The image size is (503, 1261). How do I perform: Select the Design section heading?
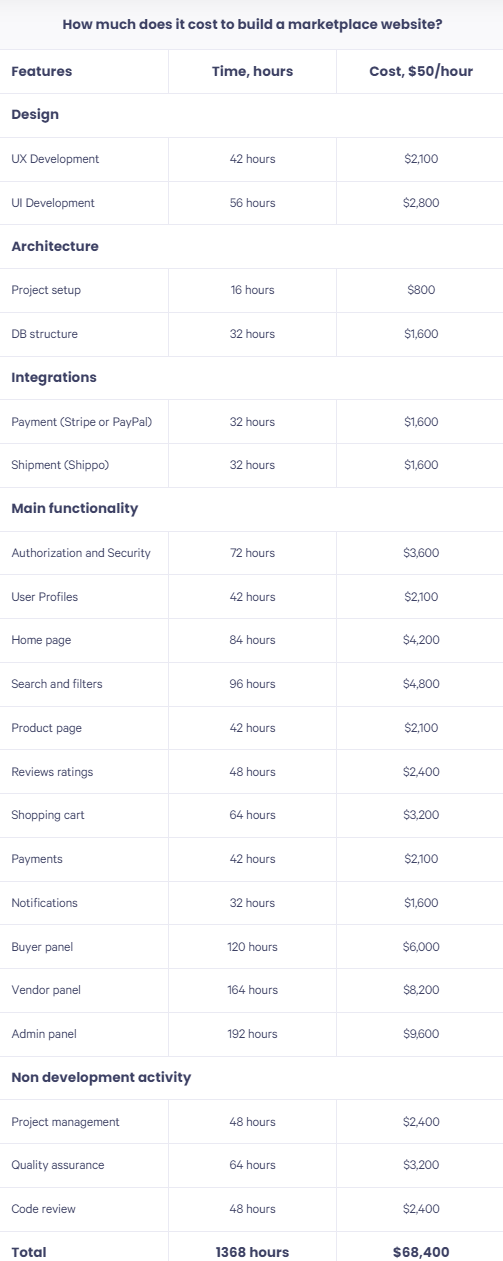tap(35, 115)
